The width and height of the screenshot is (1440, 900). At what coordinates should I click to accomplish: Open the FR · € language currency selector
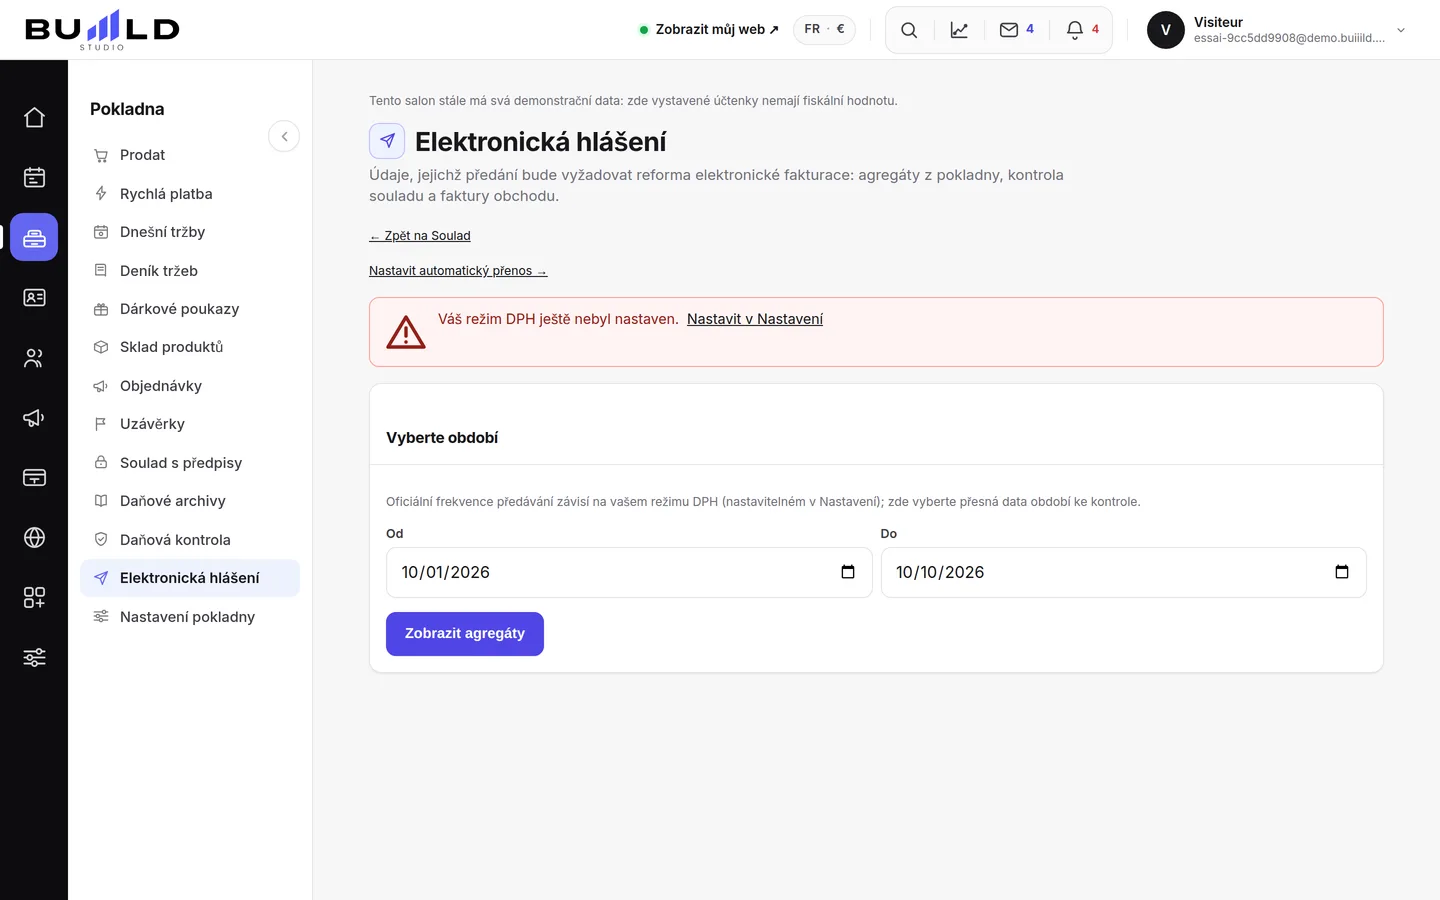tap(824, 29)
